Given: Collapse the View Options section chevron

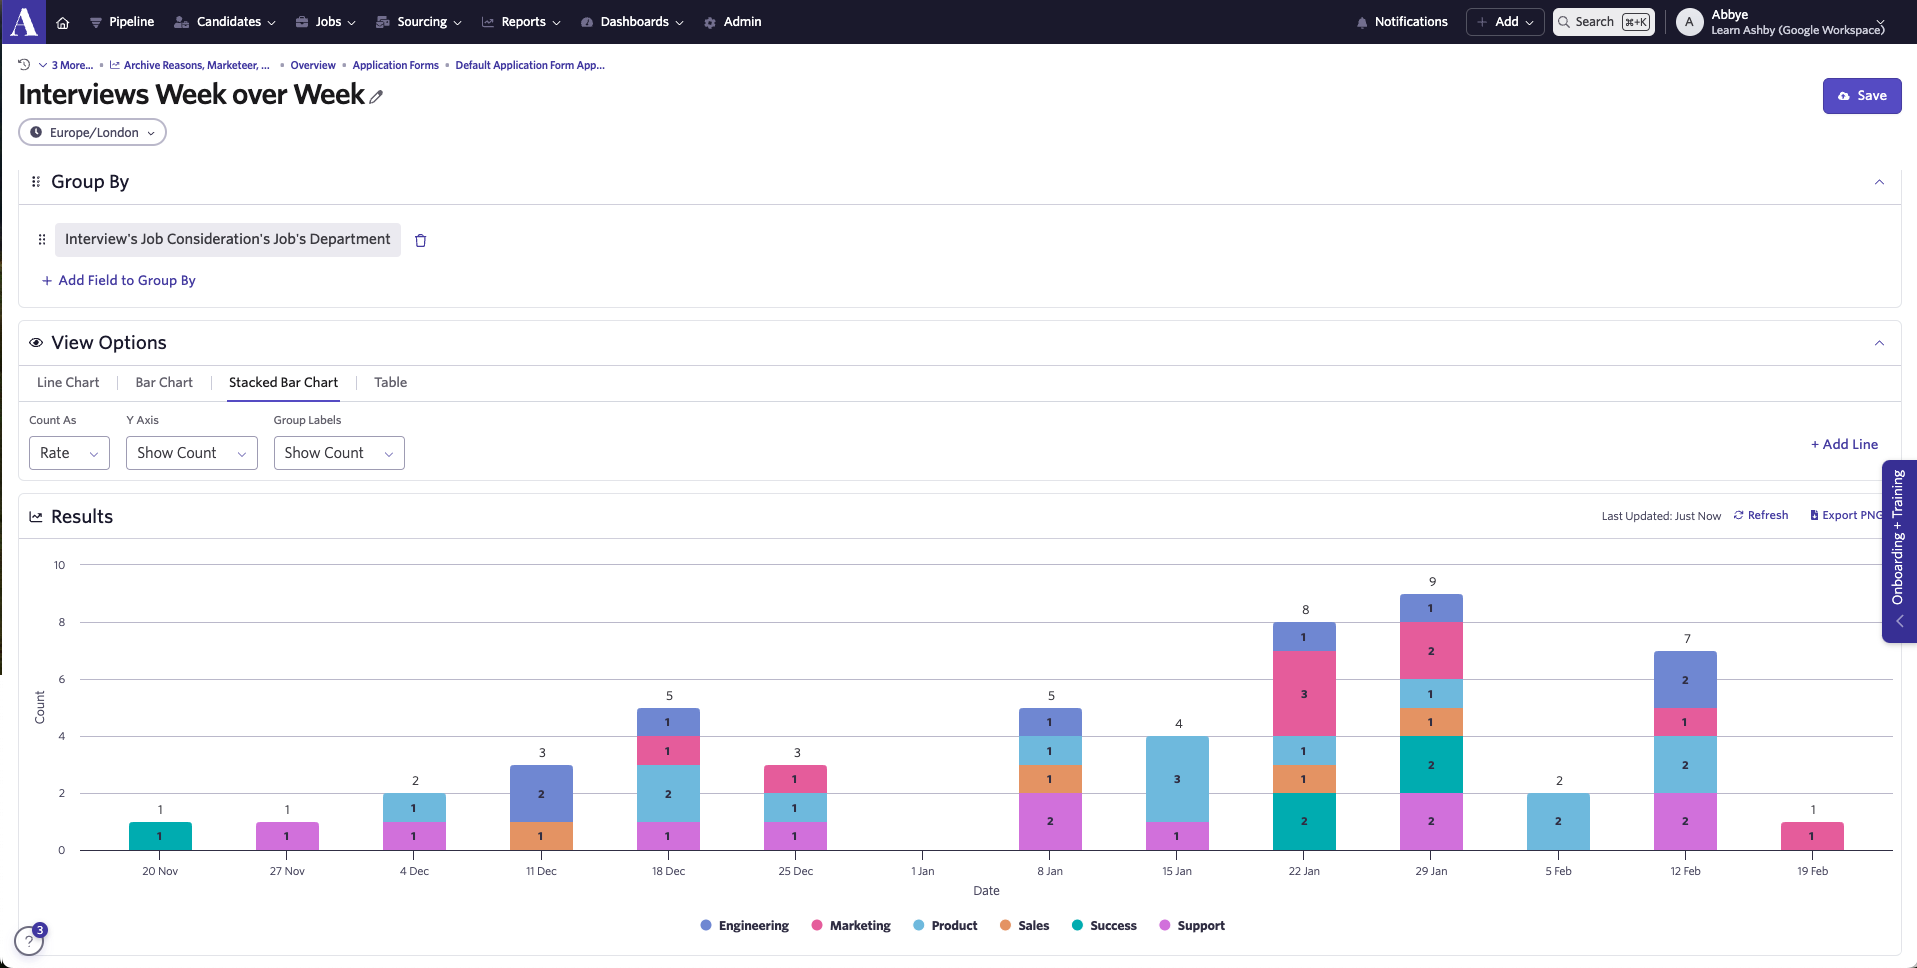Looking at the screenshot, I should pos(1879,343).
